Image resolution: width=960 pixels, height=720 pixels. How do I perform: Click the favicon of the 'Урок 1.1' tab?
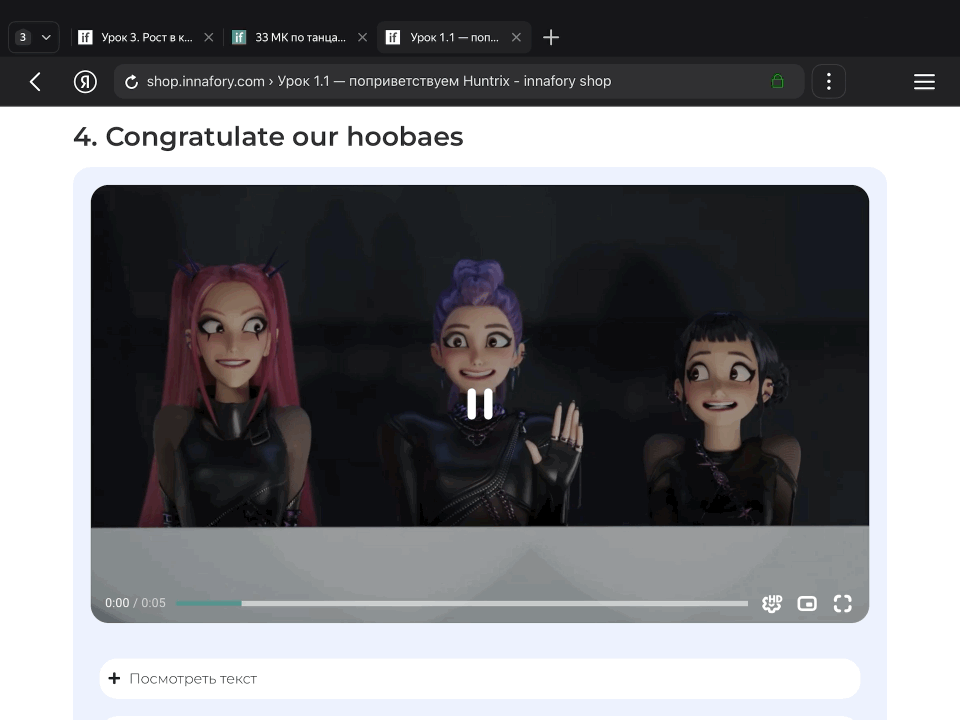pyautogui.click(x=392, y=37)
